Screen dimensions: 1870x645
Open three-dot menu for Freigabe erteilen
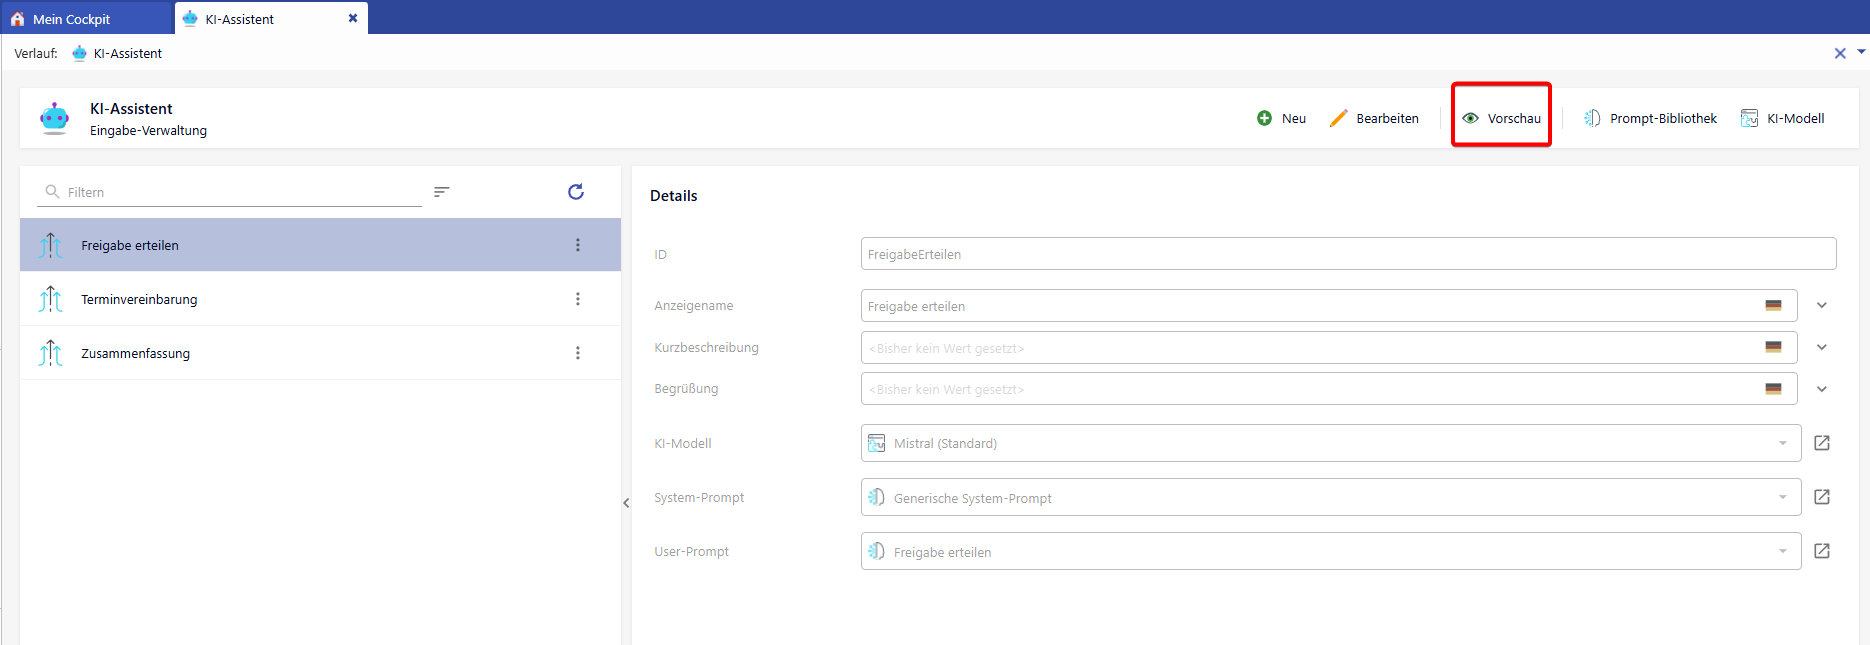click(x=578, y=245)
